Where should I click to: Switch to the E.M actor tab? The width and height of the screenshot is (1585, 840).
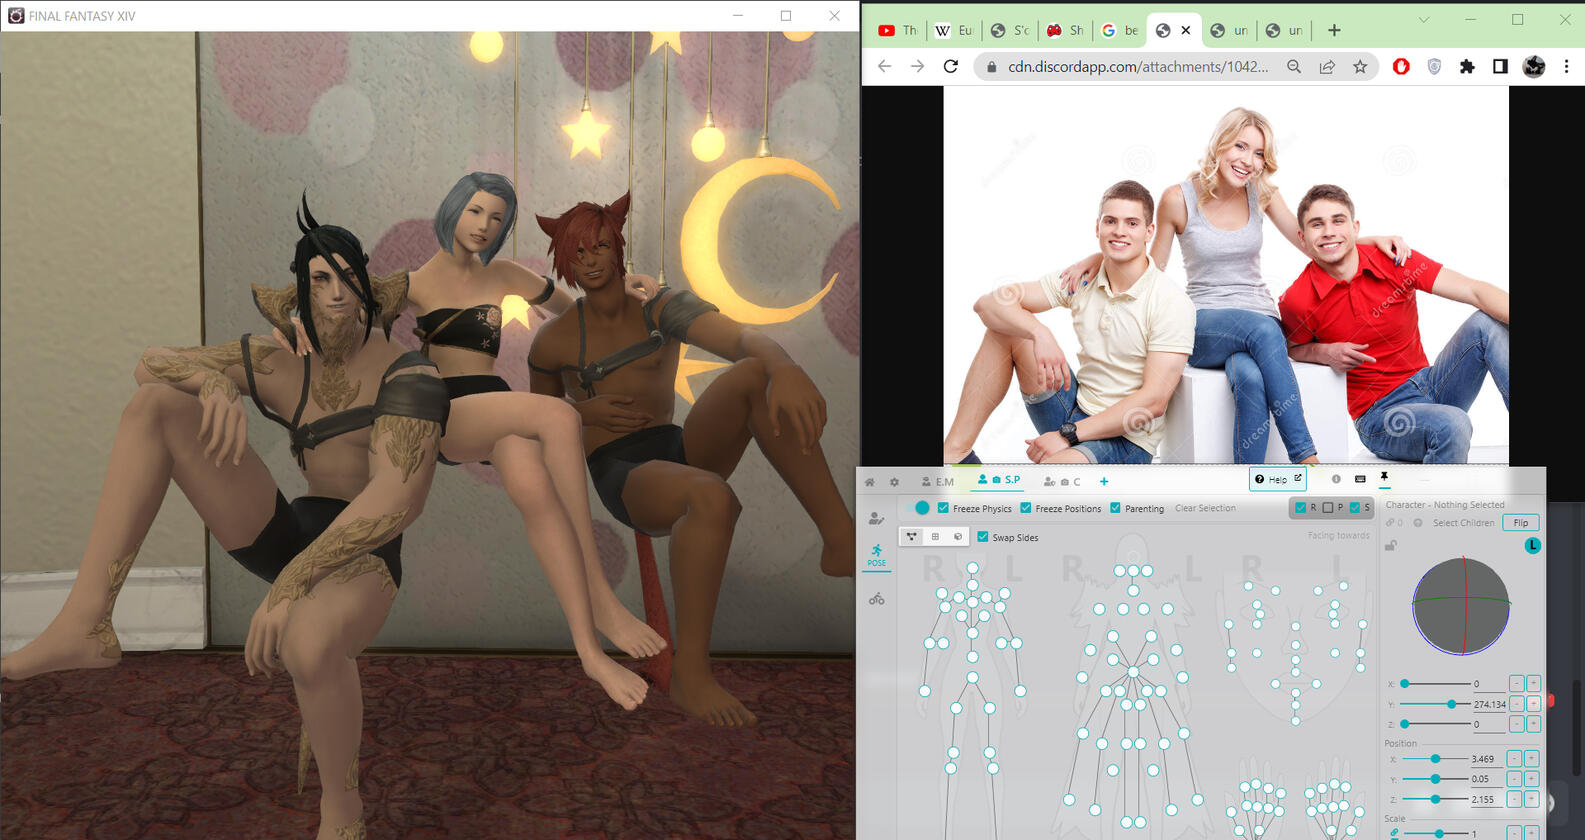pos(937,482)
